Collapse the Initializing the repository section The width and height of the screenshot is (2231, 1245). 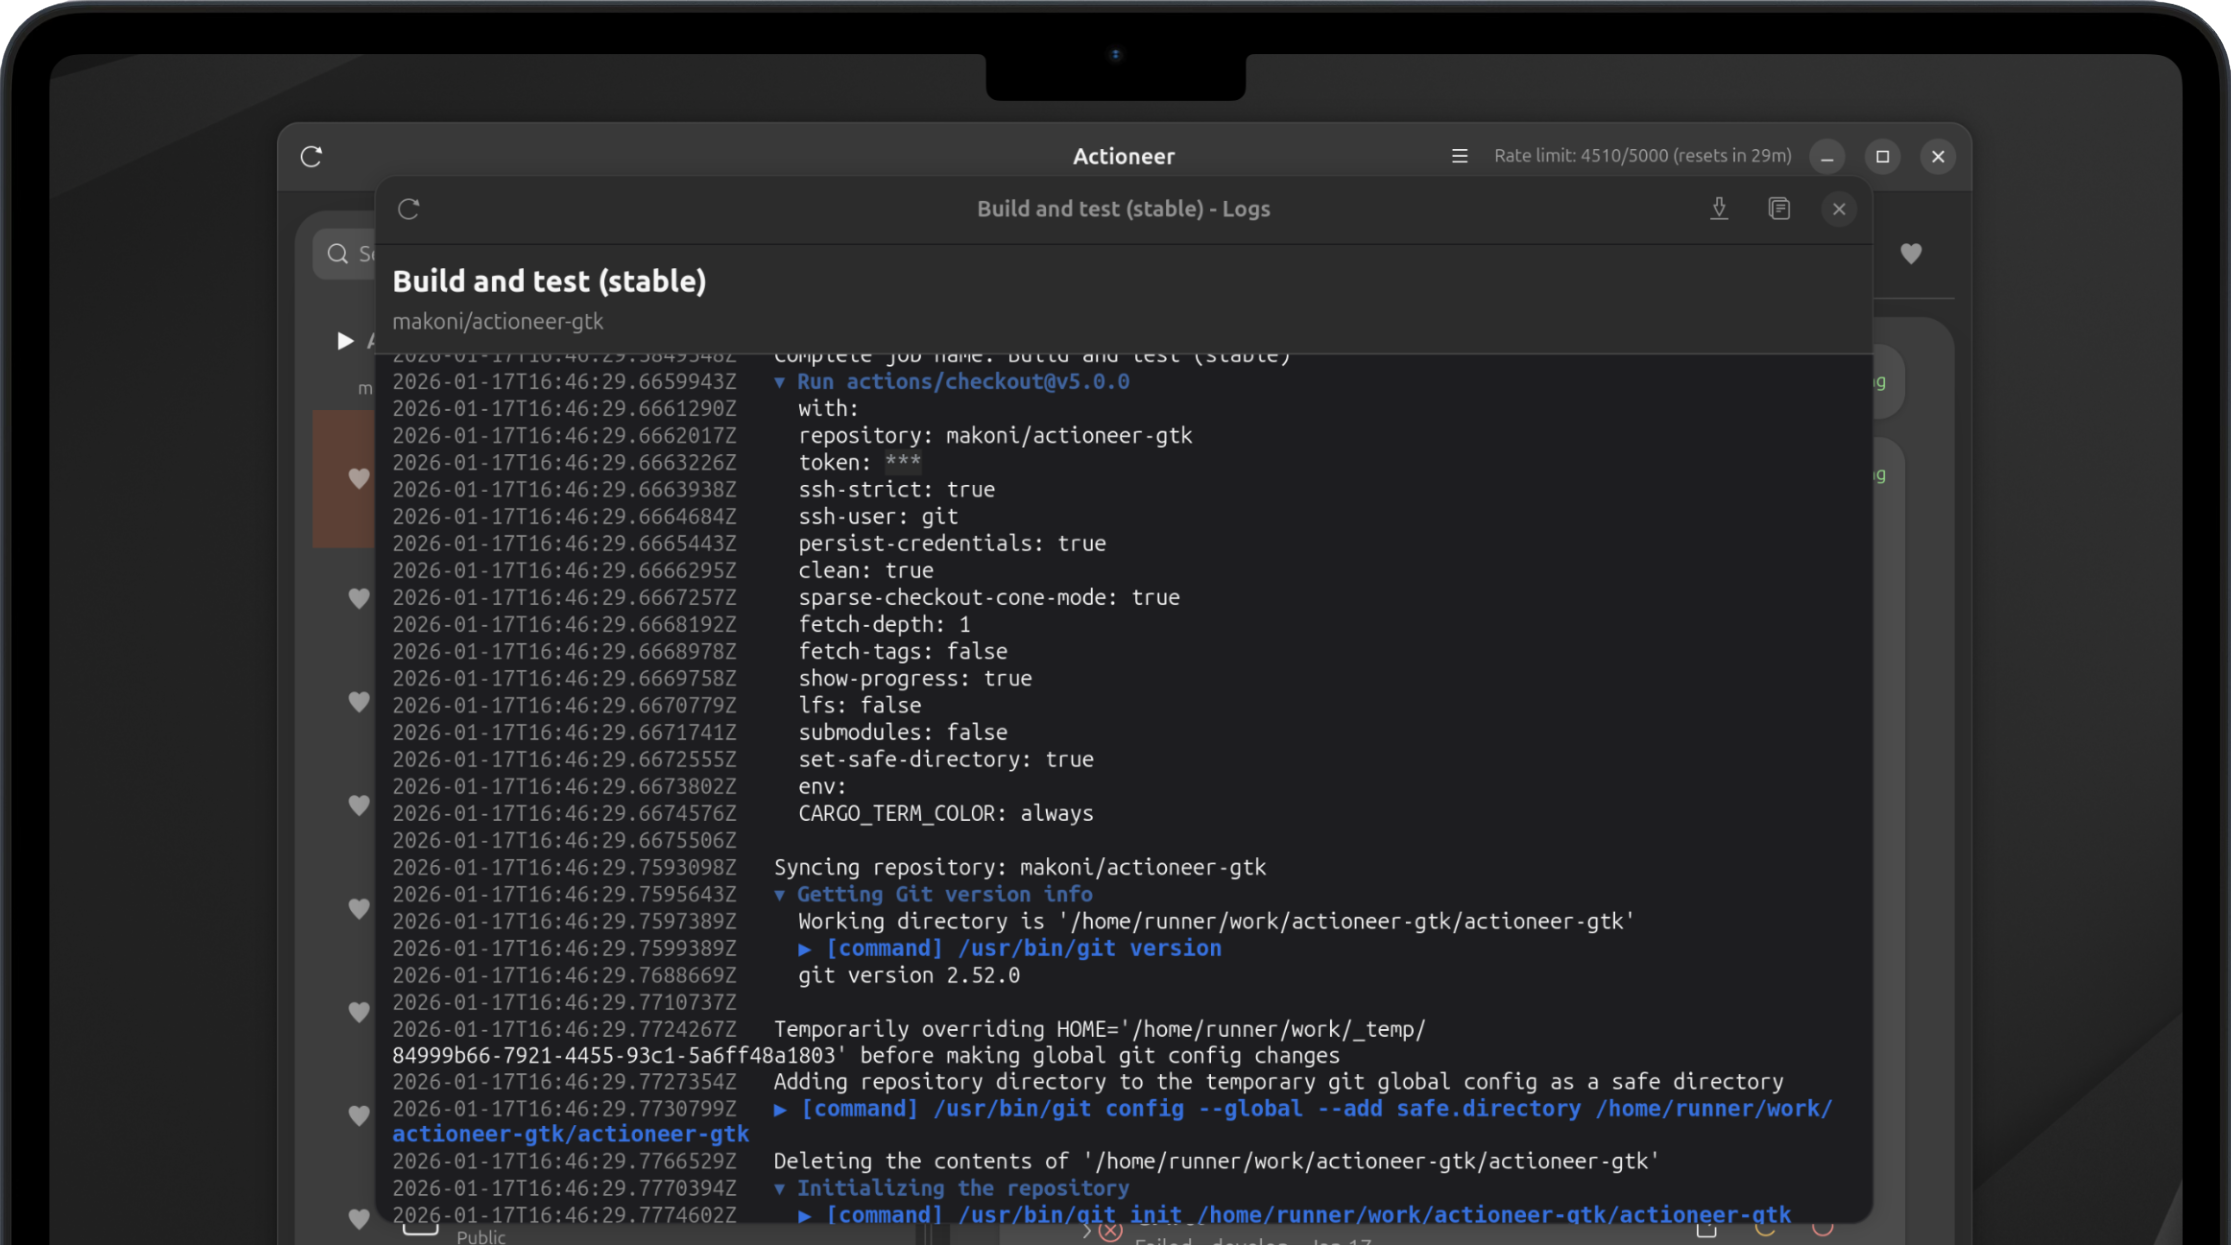tap(781, 1188)
